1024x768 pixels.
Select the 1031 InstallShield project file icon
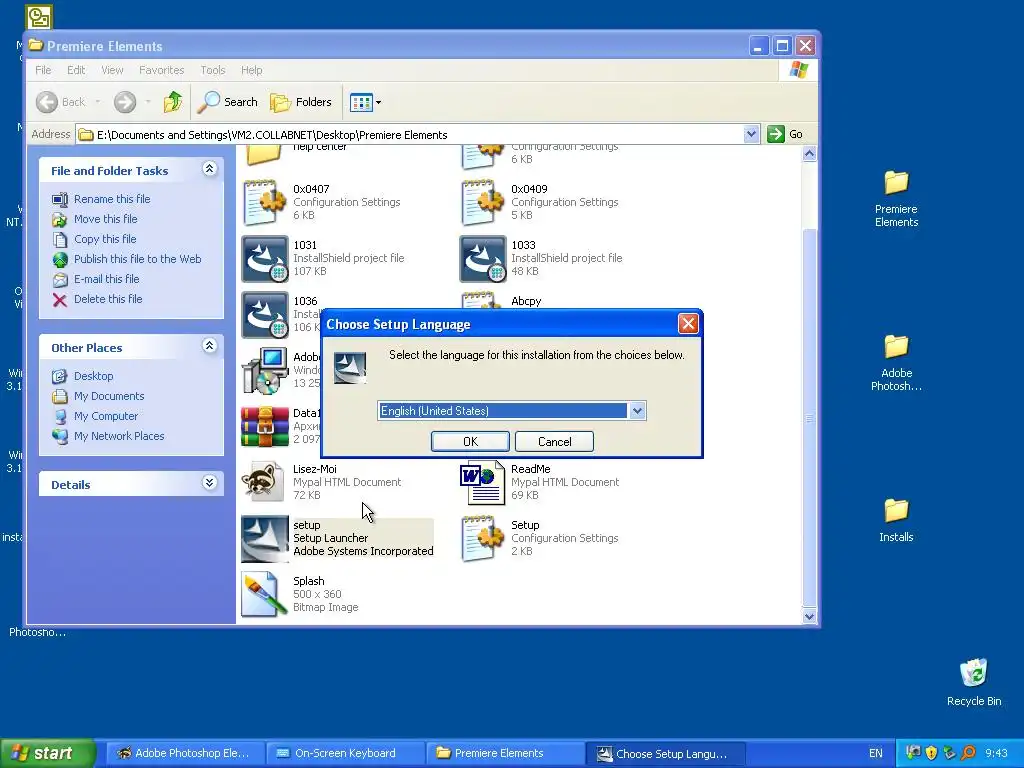coord(264,259)
